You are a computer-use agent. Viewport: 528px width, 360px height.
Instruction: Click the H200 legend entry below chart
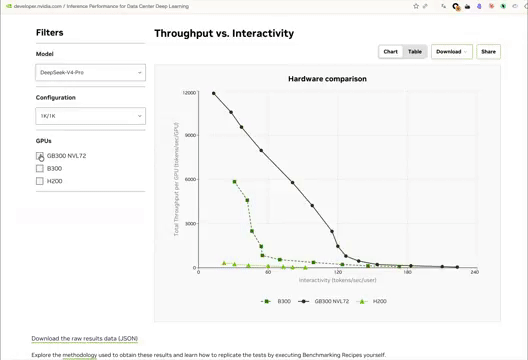pos(372,301)
